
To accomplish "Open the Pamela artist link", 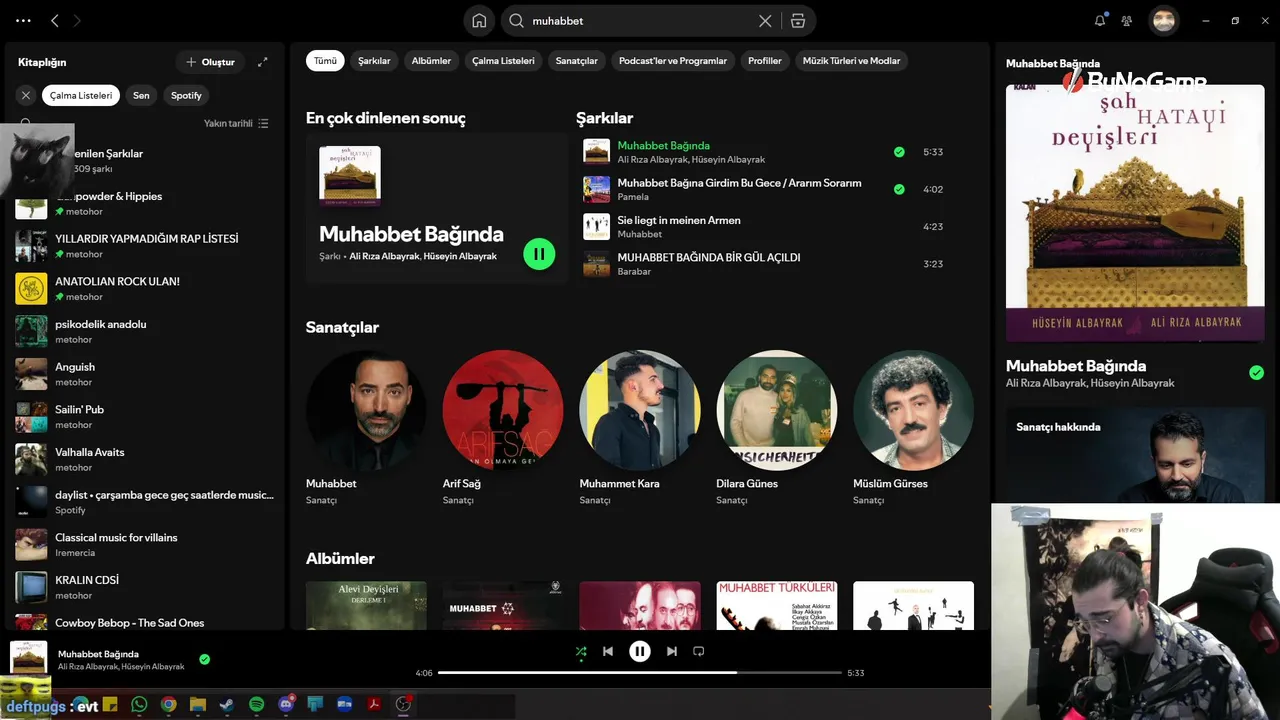I will point(633,197).
